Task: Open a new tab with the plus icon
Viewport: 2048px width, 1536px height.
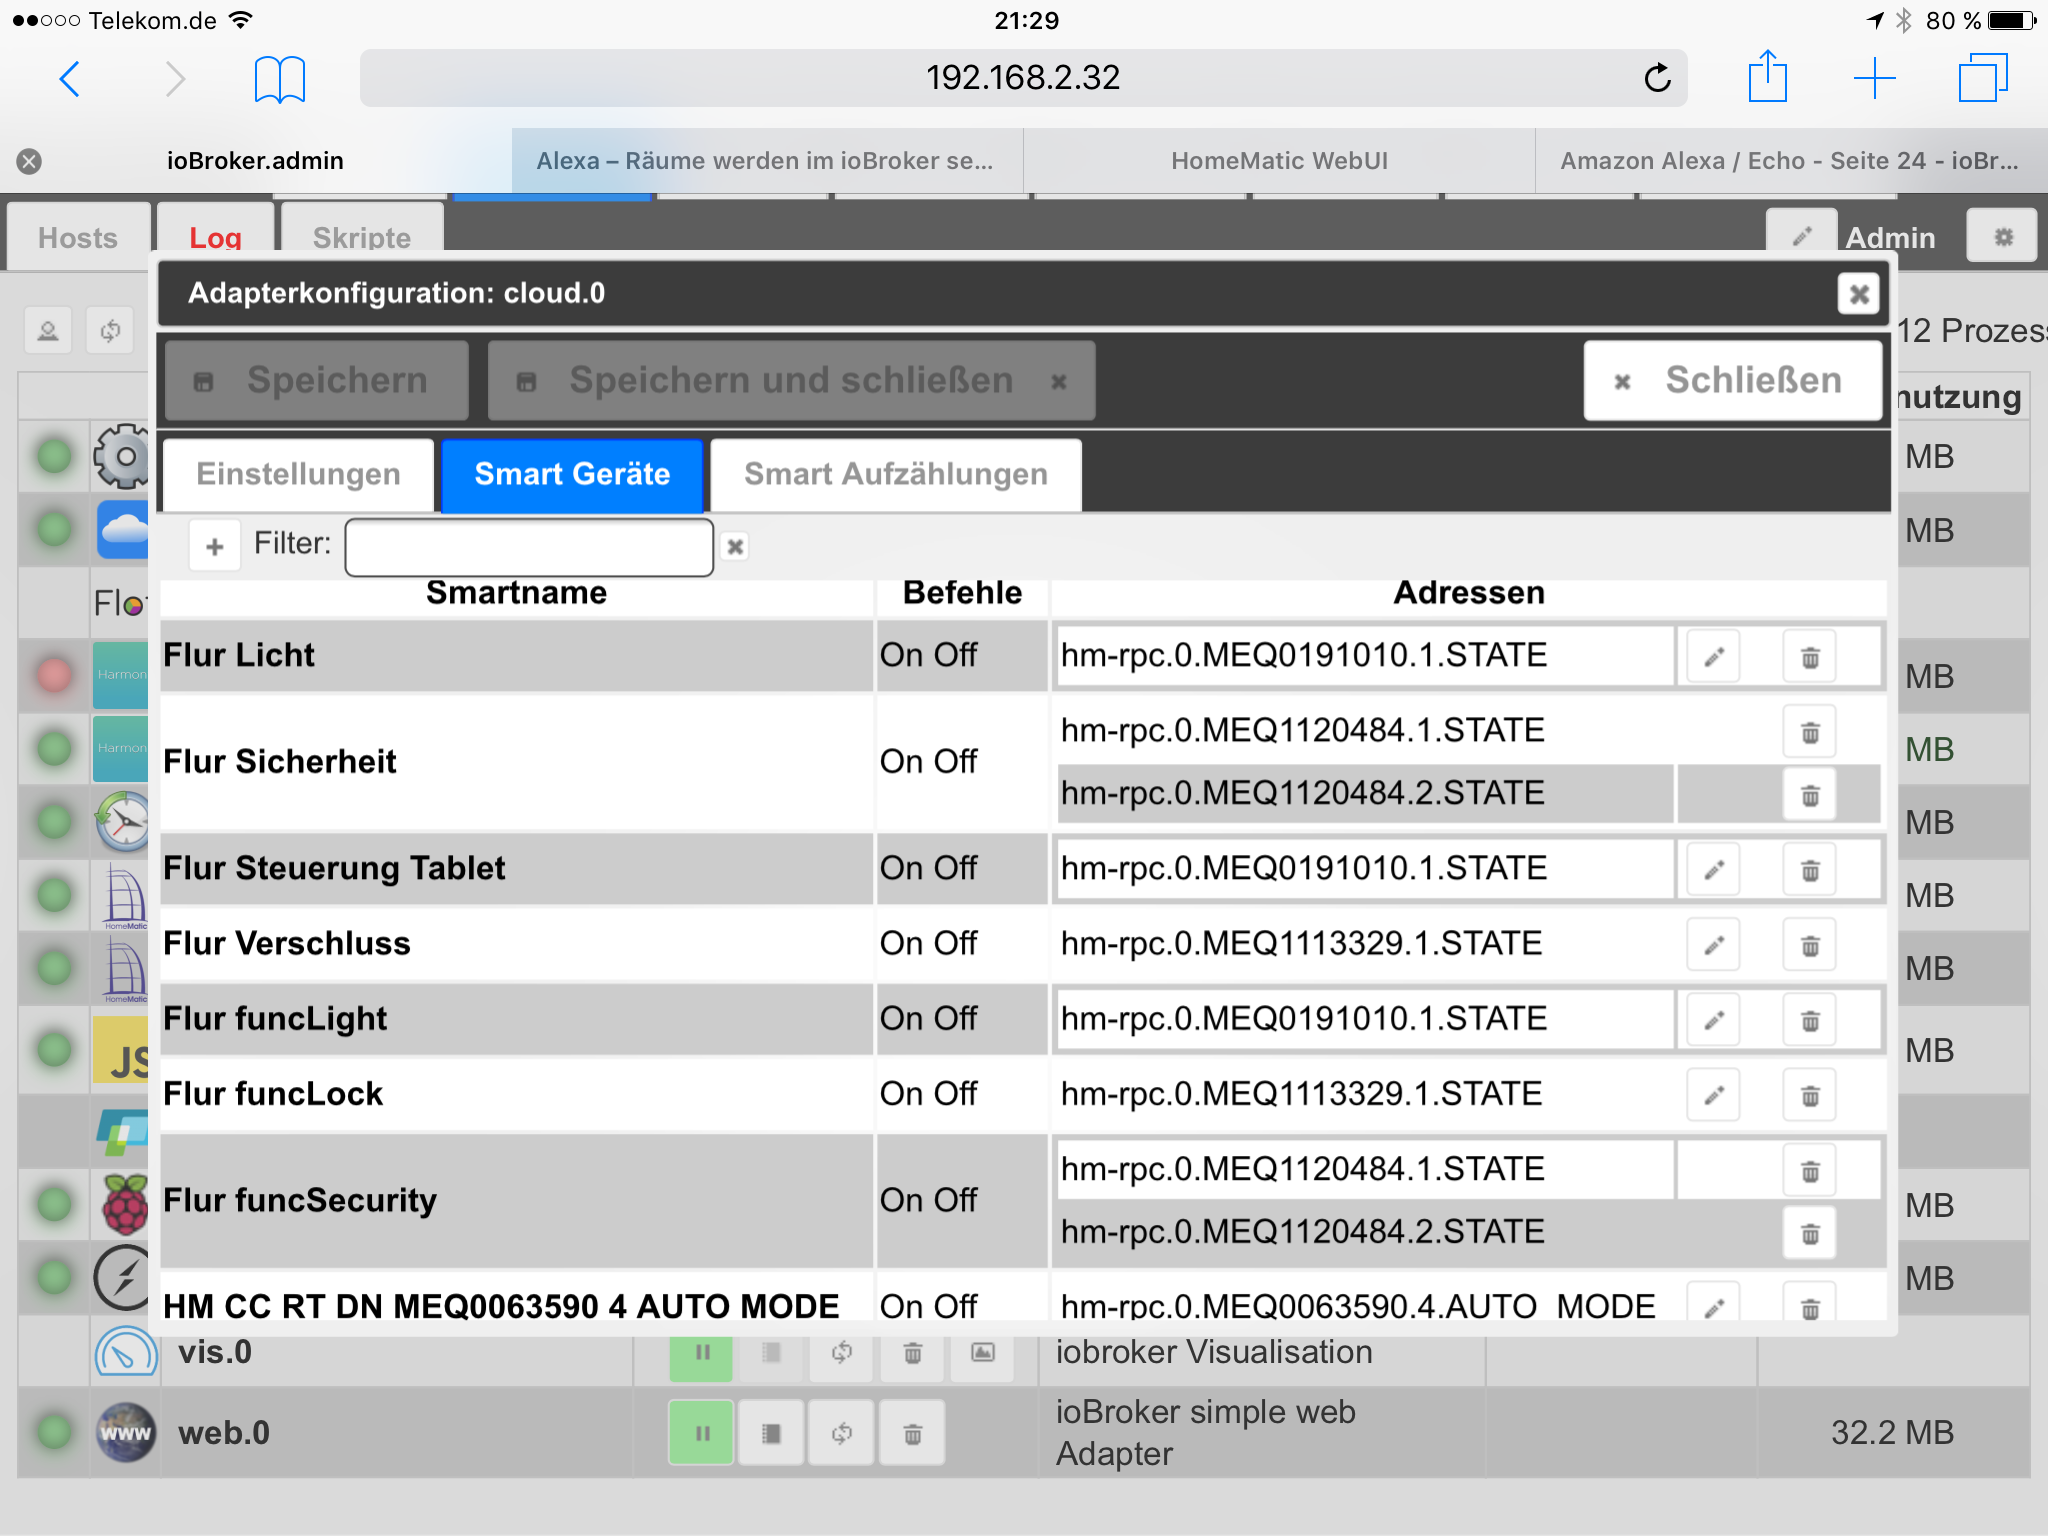Action: pos(1874,78)
